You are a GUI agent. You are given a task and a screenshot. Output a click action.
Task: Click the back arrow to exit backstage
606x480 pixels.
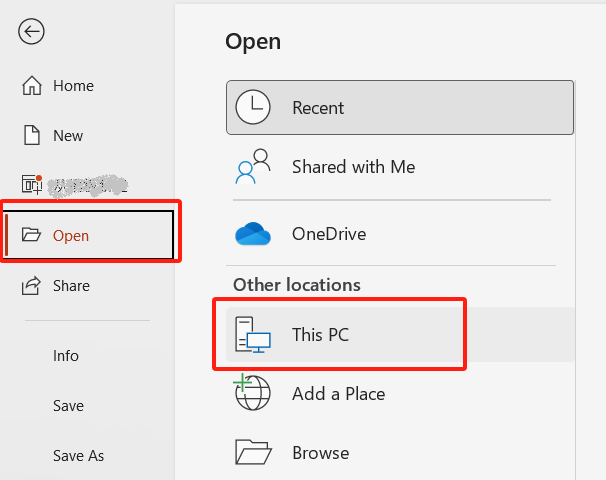(32, 32)
